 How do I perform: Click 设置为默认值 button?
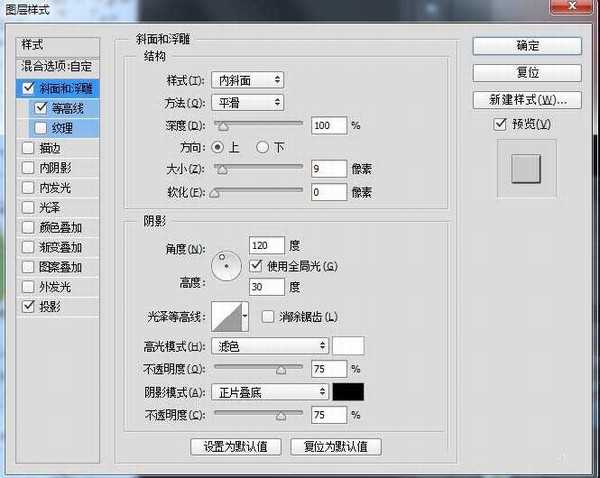point(235,447)
